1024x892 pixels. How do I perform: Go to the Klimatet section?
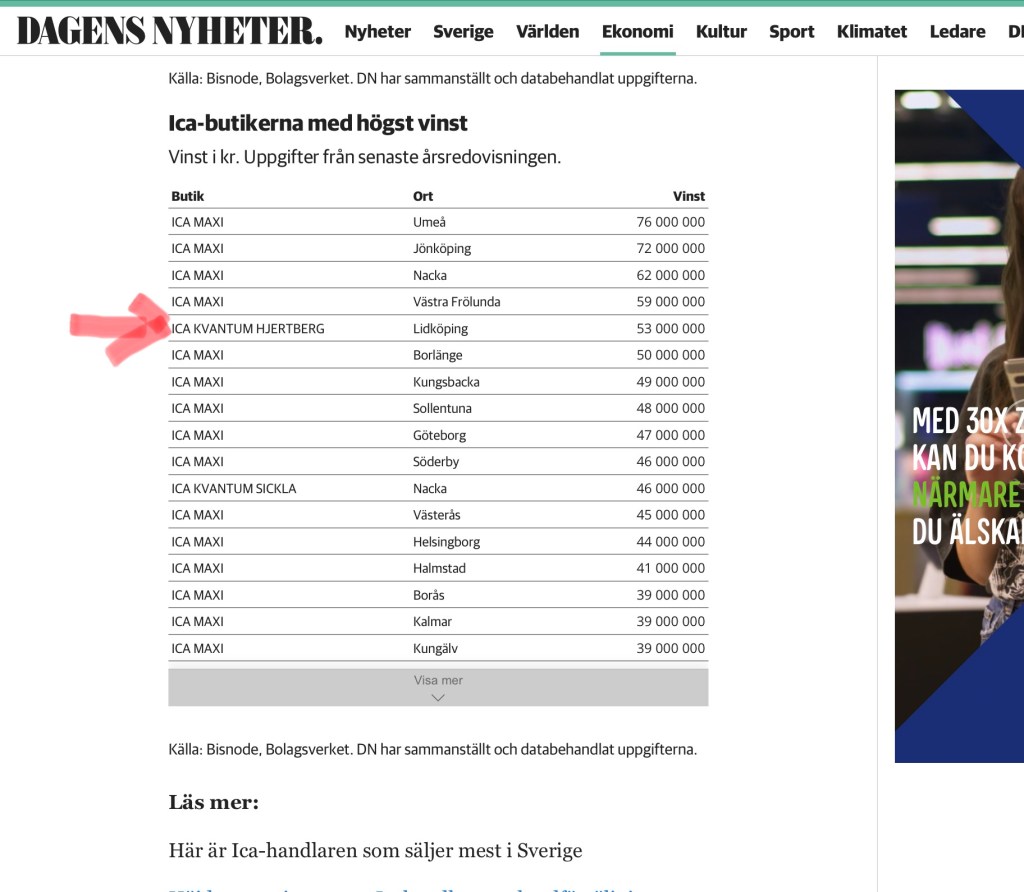[x=871, y=31]
